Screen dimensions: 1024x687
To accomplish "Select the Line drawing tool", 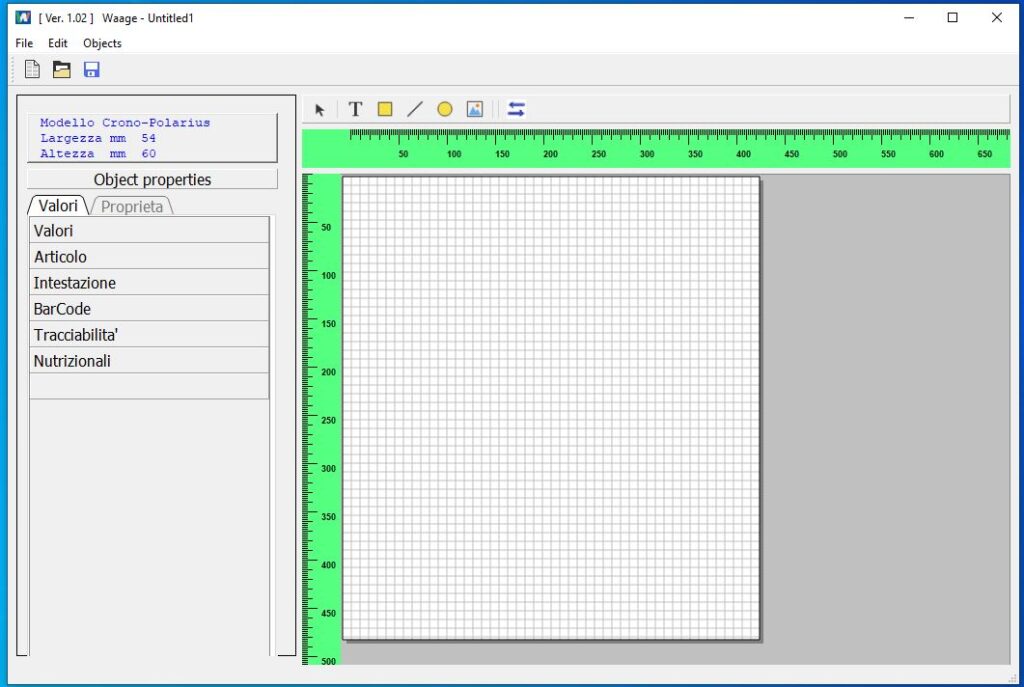I will click(x=415, y=110).
